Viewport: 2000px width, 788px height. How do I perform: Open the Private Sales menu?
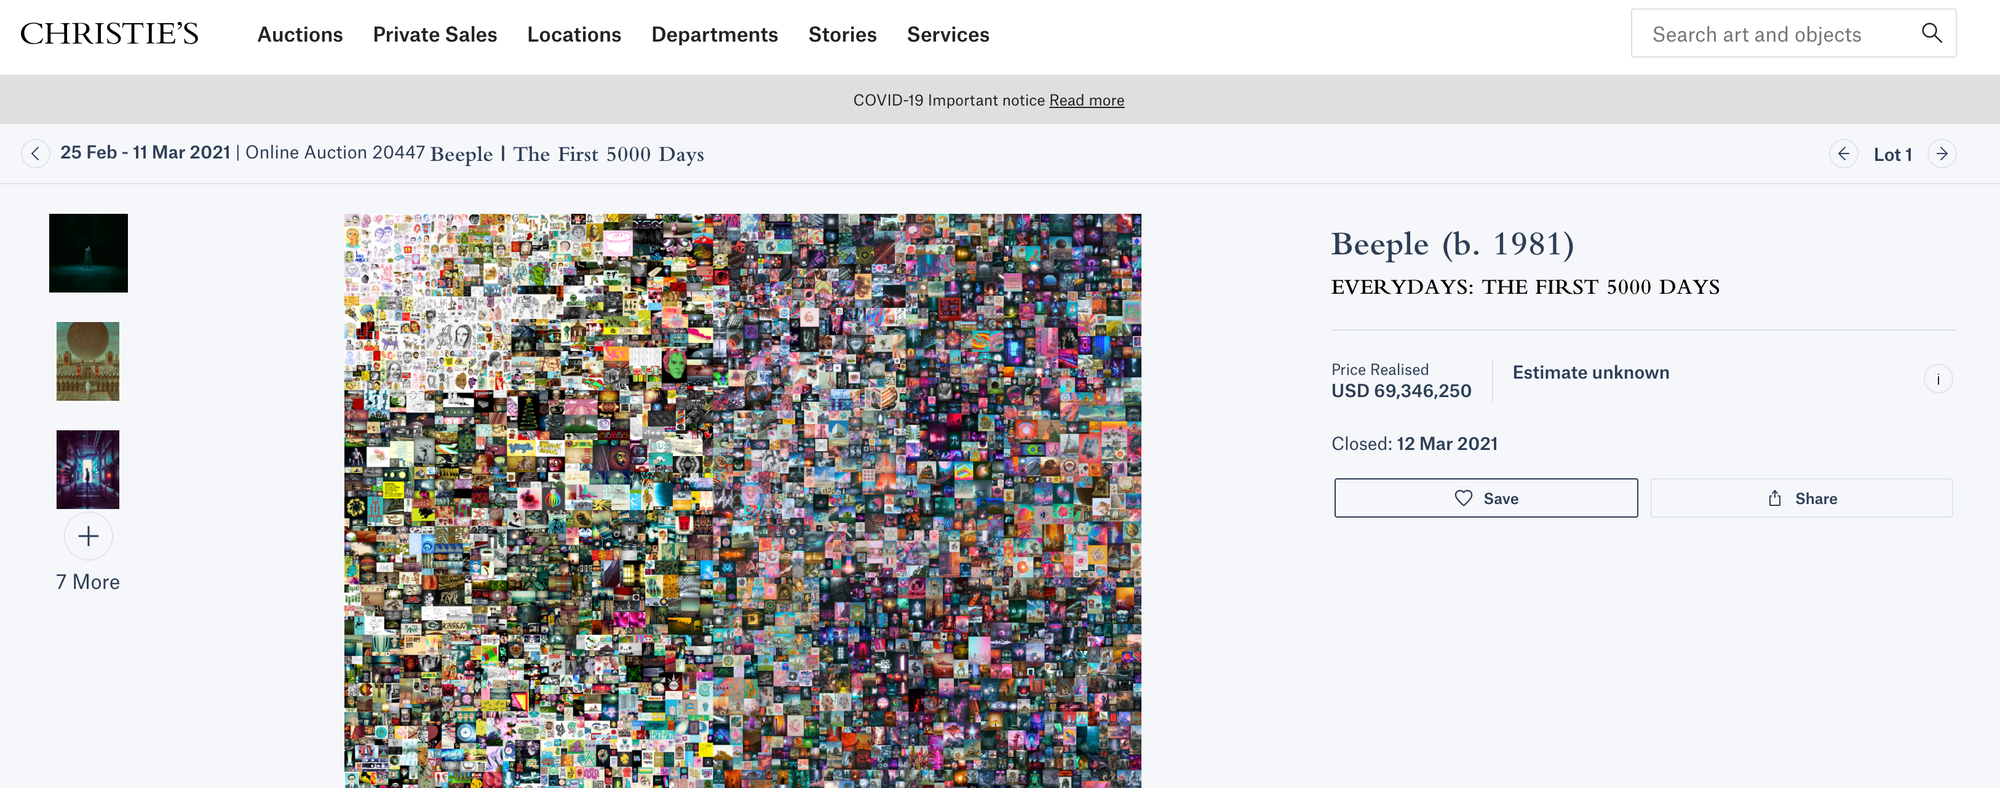[435, 35]
